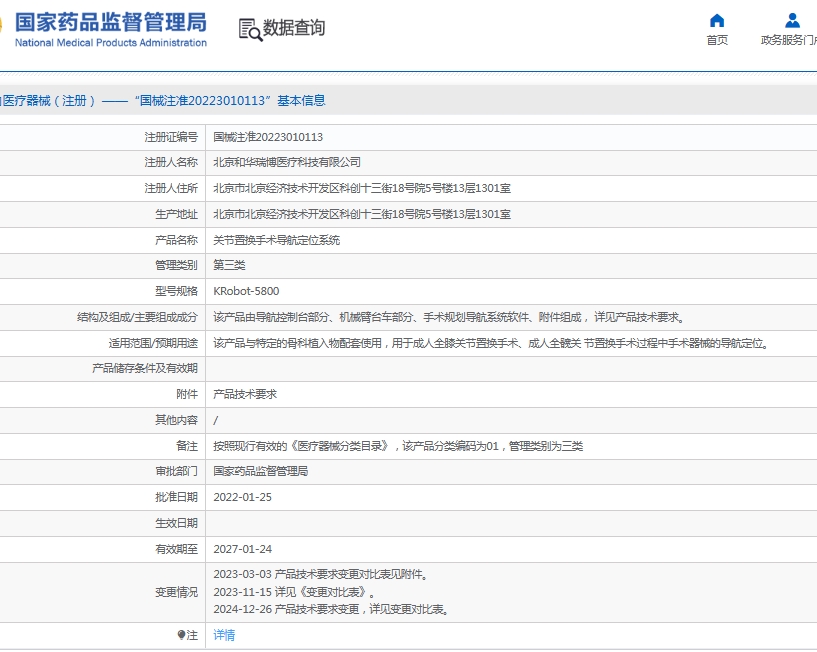
Task: Click the 国家药品监督管理局 logo
Action: coord(110,22)
